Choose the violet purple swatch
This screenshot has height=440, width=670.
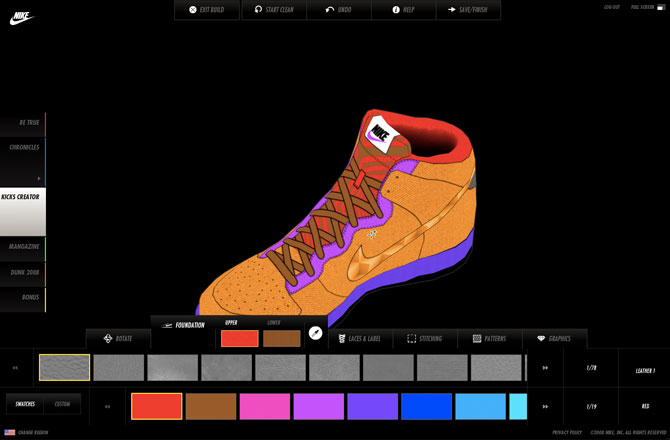(373, 406)
